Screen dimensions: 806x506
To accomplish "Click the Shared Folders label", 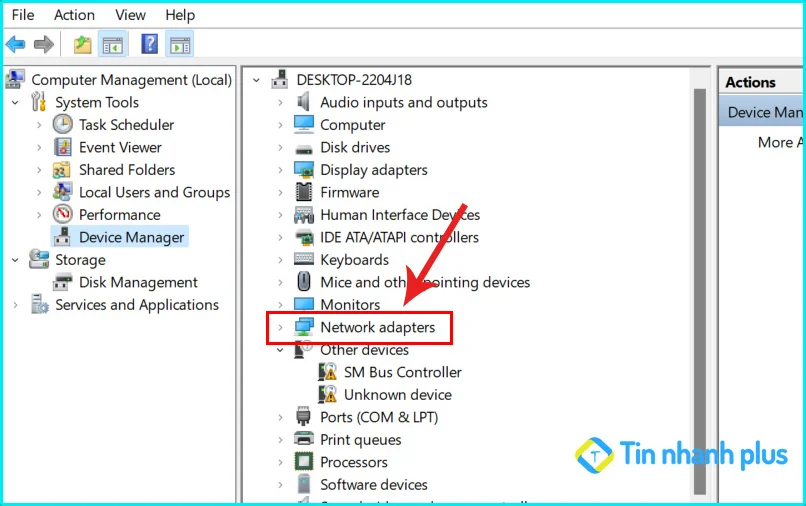I will point(127,170).
